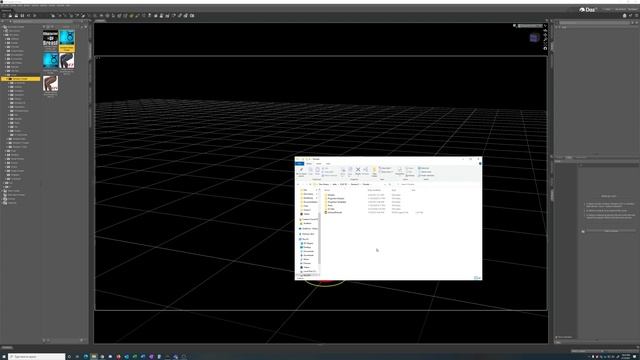Switch Explorer to the large icons view toggle
The width and height of the screenshot is (640, 360).
pos(479,278)
